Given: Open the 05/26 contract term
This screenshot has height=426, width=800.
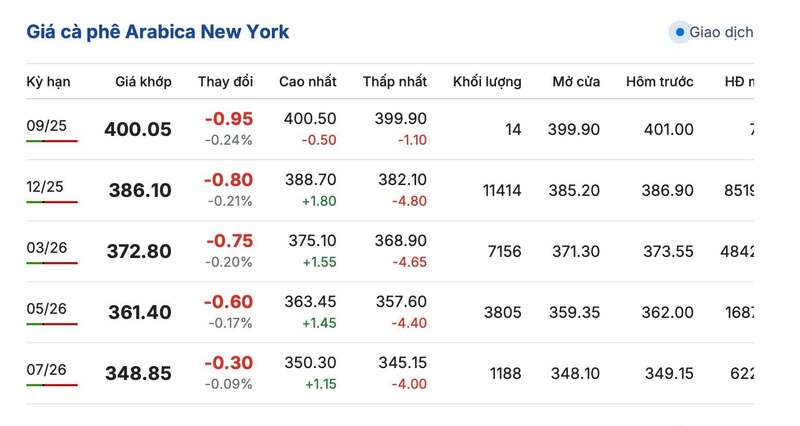Looking at the screenshot, I should coord(47,308).
